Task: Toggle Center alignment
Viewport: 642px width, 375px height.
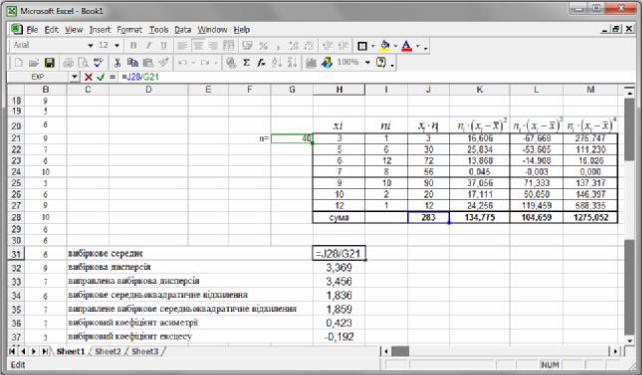Action: [x=198, y=45]
